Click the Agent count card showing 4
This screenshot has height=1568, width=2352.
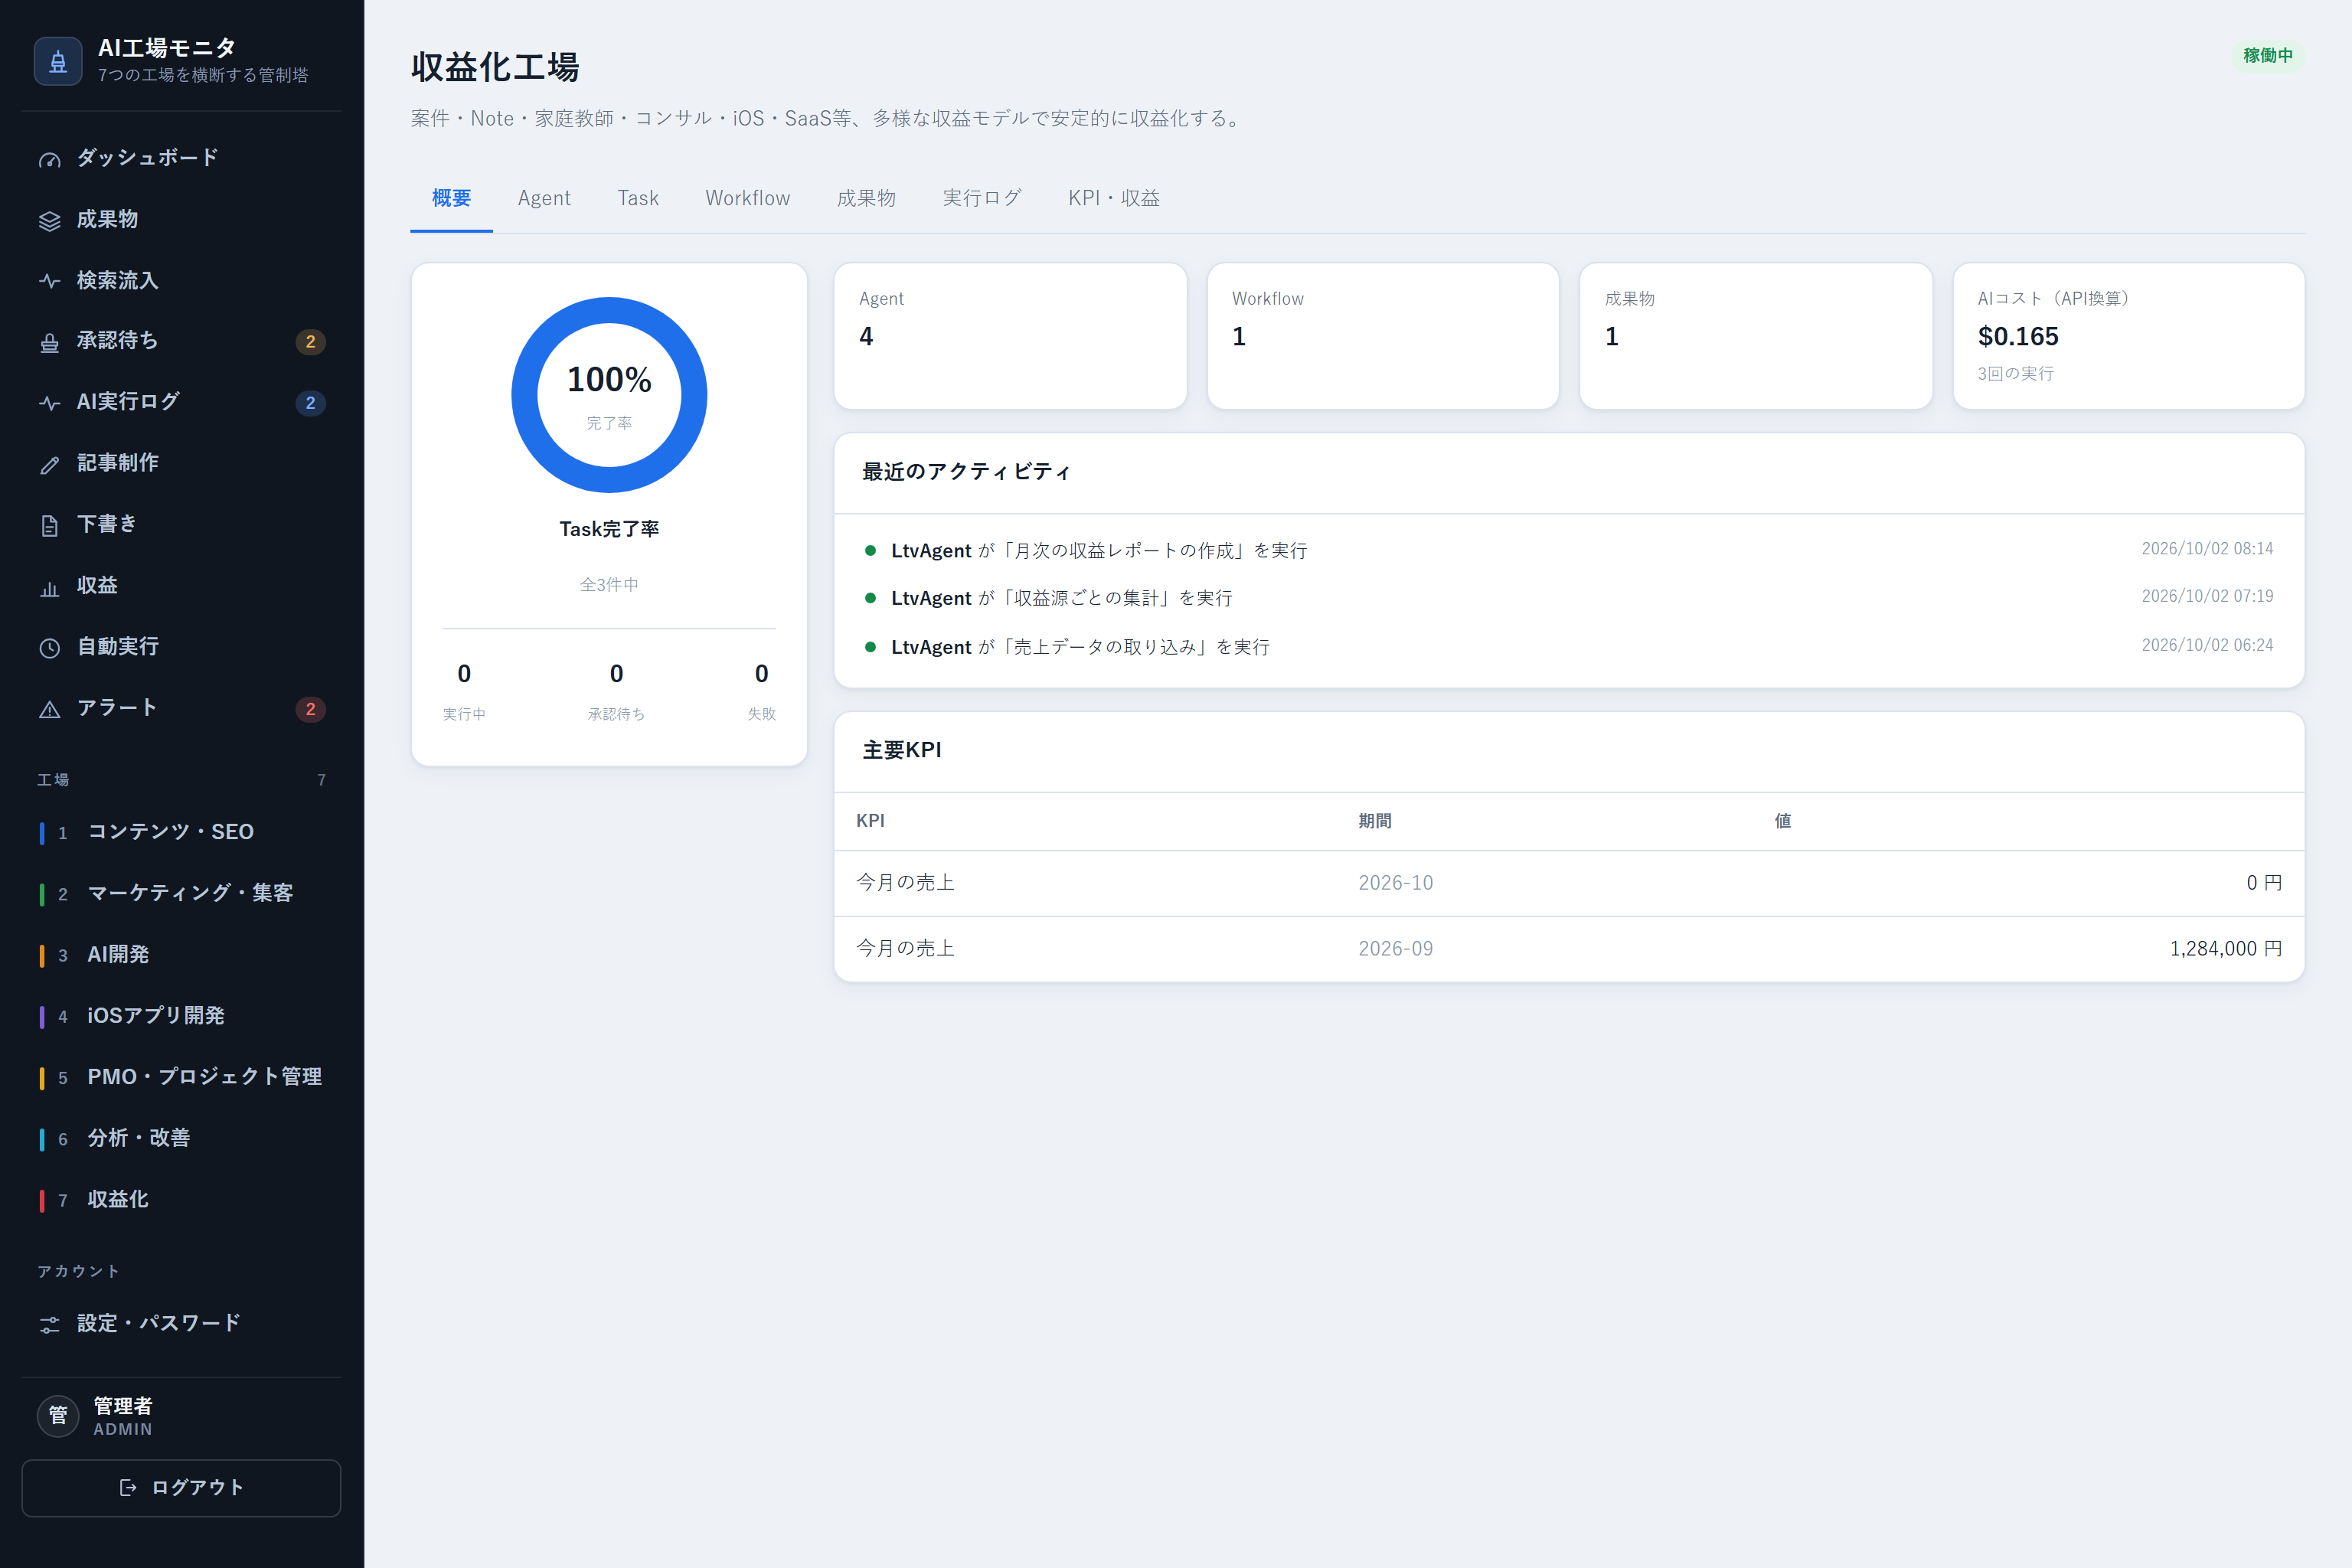pyautogui.click(x=1010, y=336)
